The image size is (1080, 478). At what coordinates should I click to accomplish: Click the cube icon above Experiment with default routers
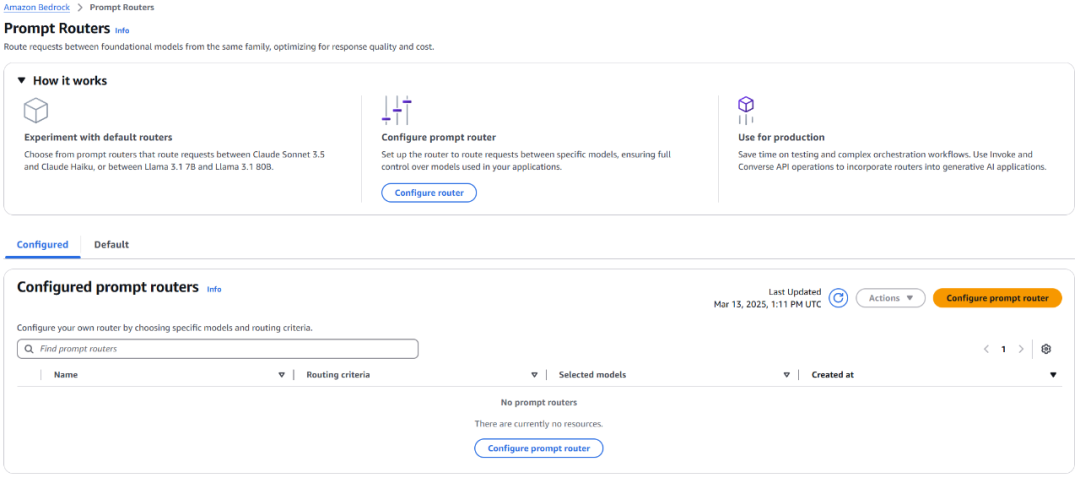36,110
